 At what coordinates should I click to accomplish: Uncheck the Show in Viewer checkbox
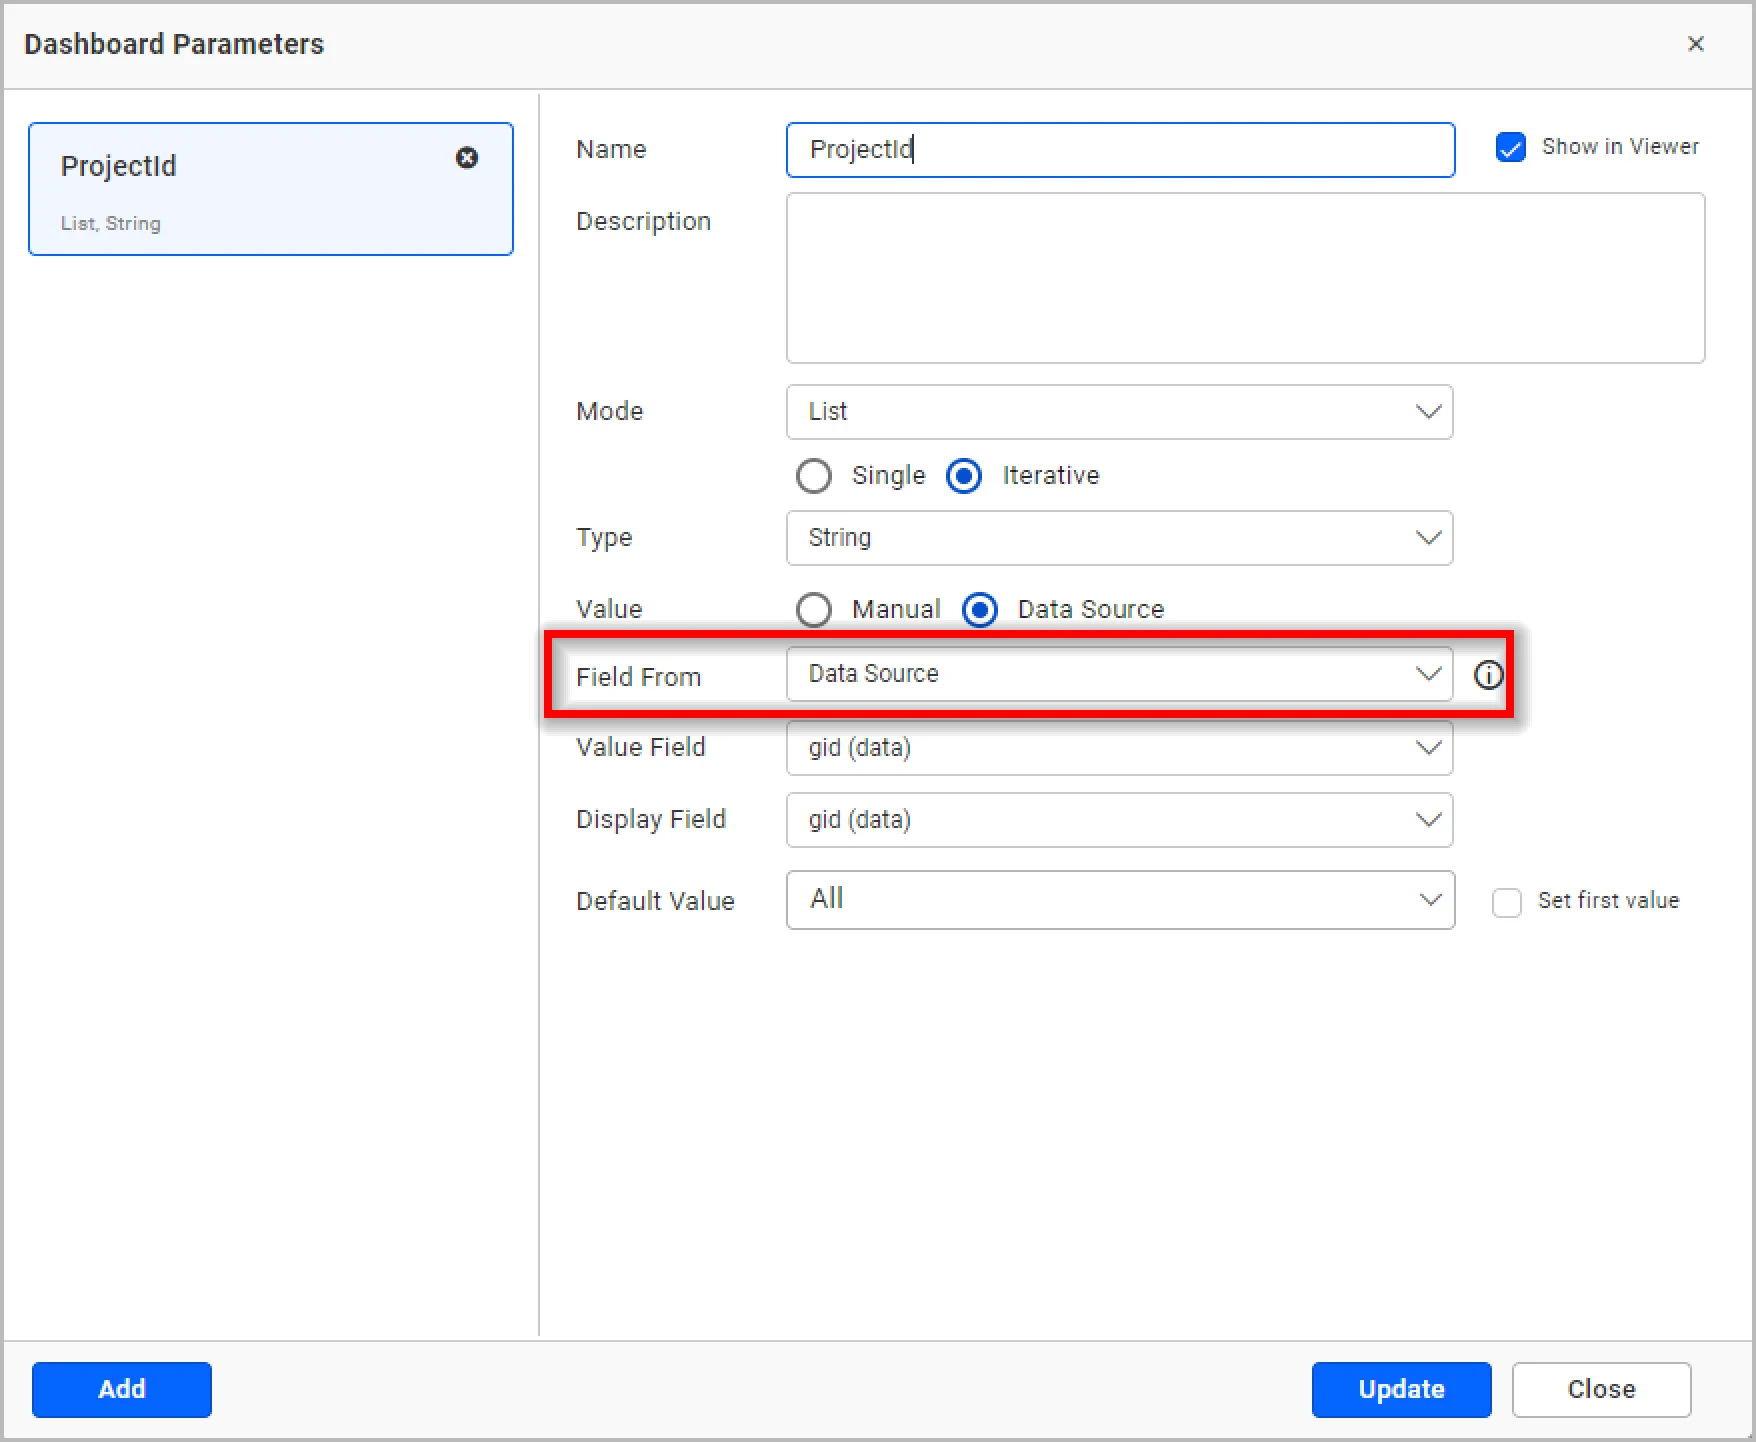[x=1510, y=148]
